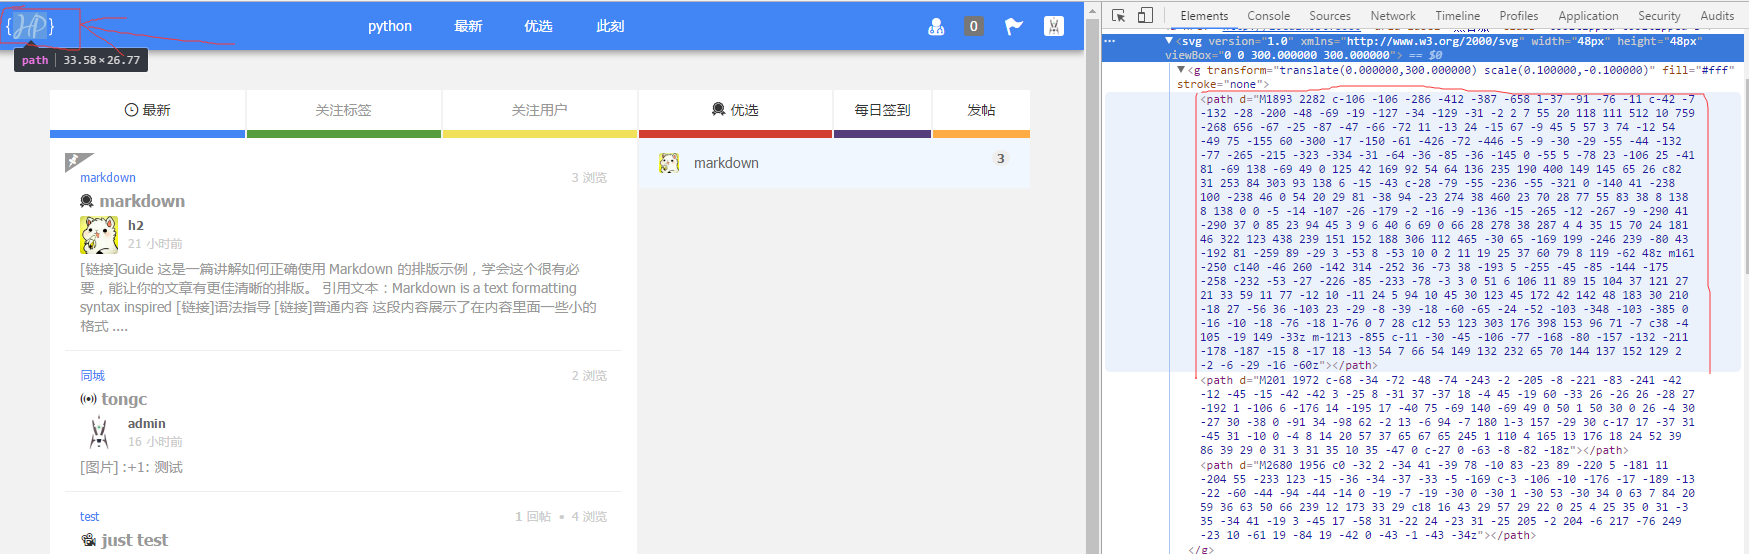This screenshot has width=1749, height=554.
Task: Click the cat avatar beside markdown in 优选 list
Action: [x=669, y=163]
